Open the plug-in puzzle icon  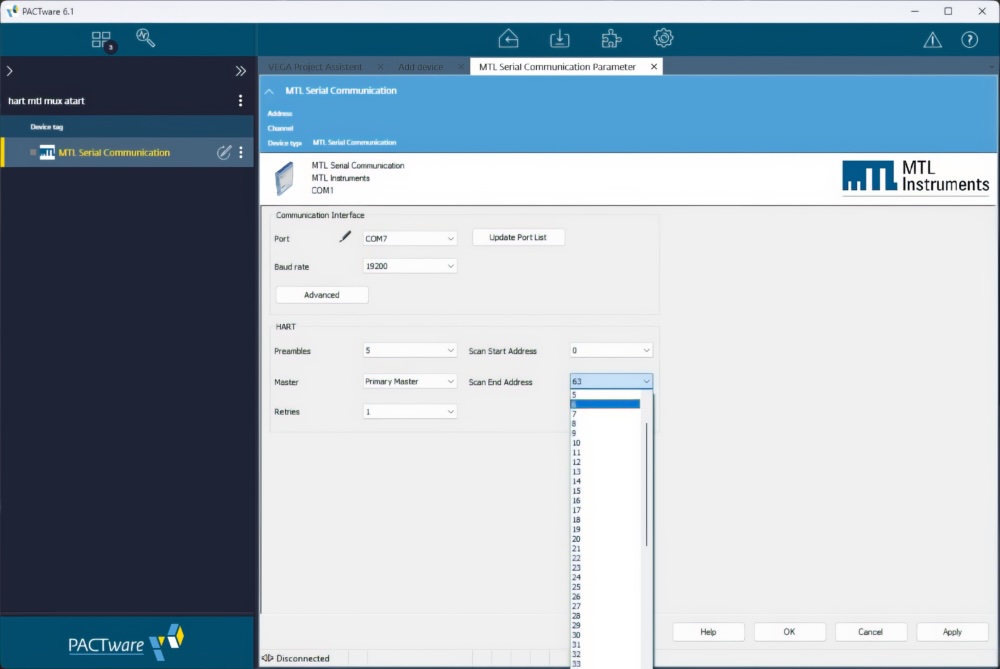(611, 39)
